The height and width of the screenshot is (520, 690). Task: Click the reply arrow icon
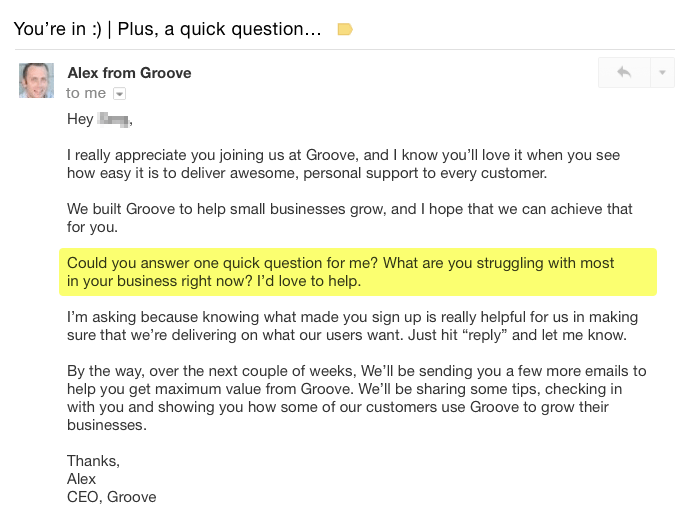[x=623, y=73]
